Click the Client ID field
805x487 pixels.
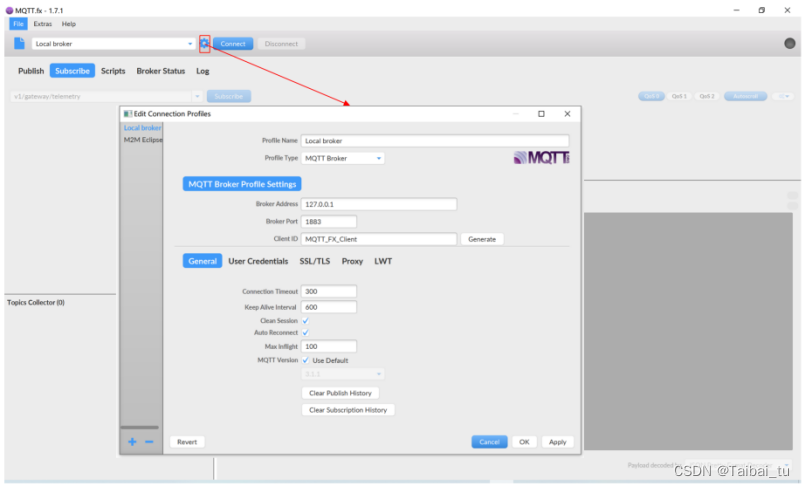pos(379,239)
